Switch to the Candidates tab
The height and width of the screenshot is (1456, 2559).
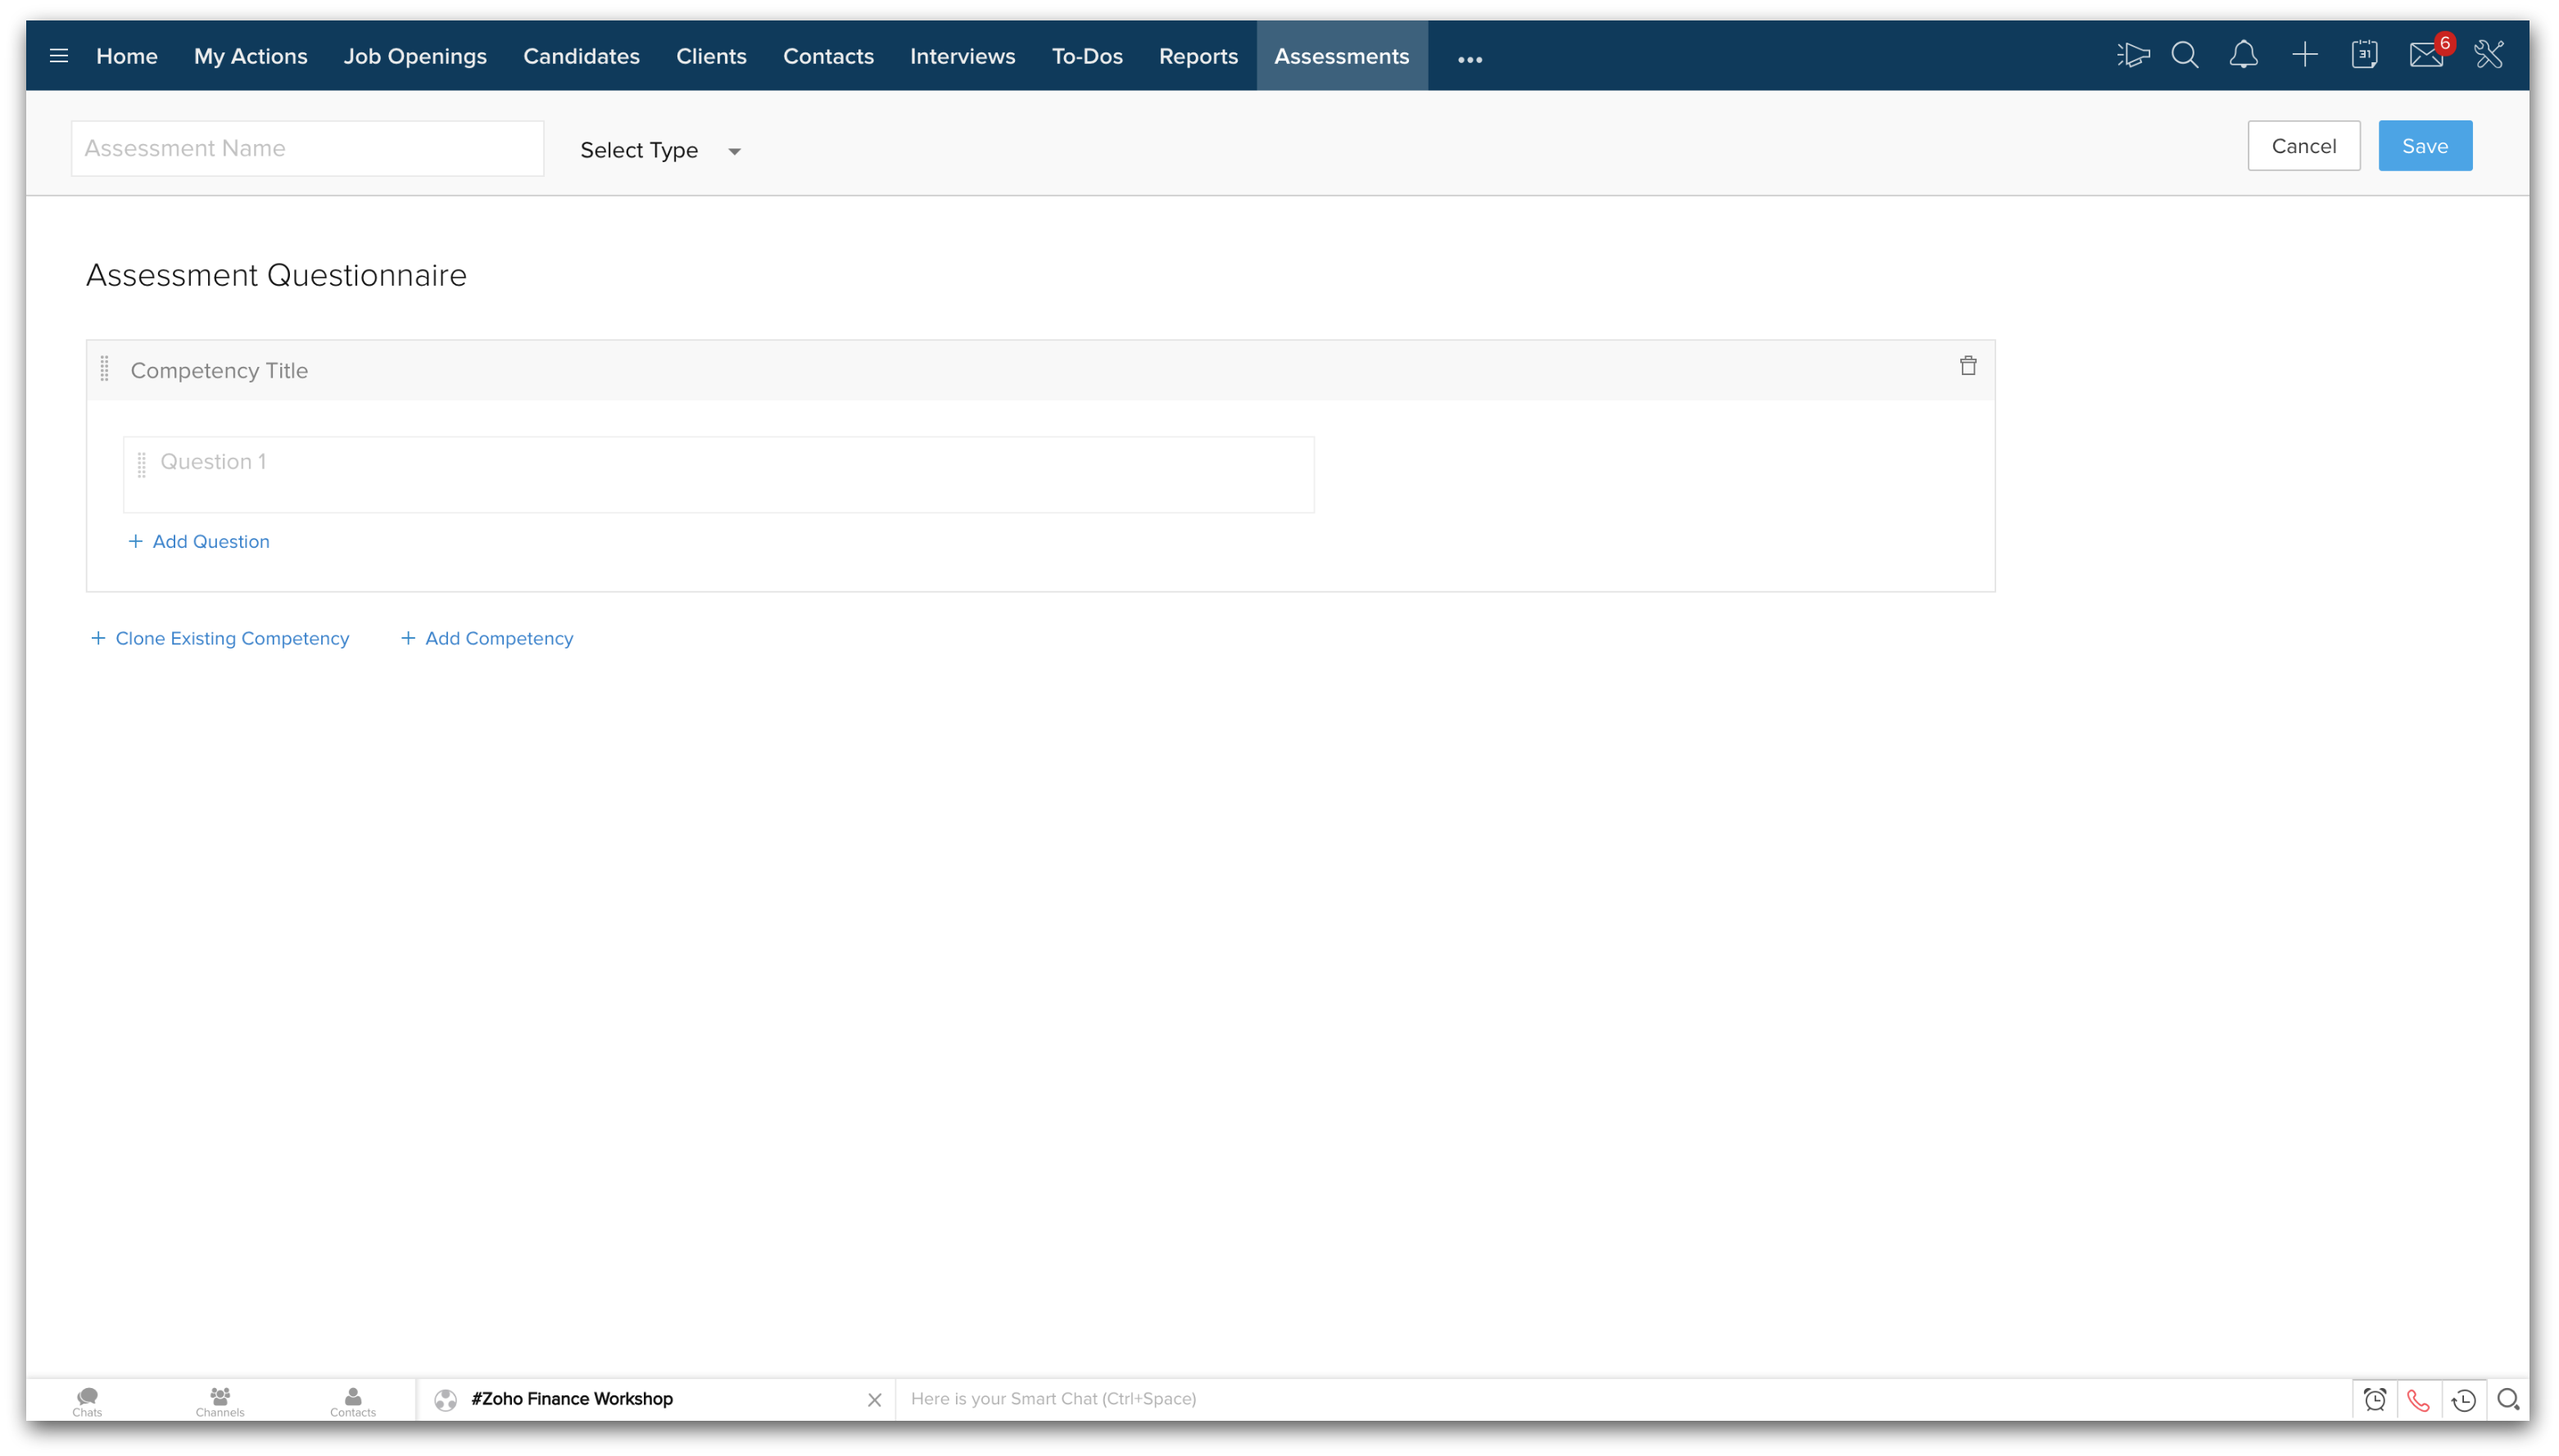click(x=581, y=56)
